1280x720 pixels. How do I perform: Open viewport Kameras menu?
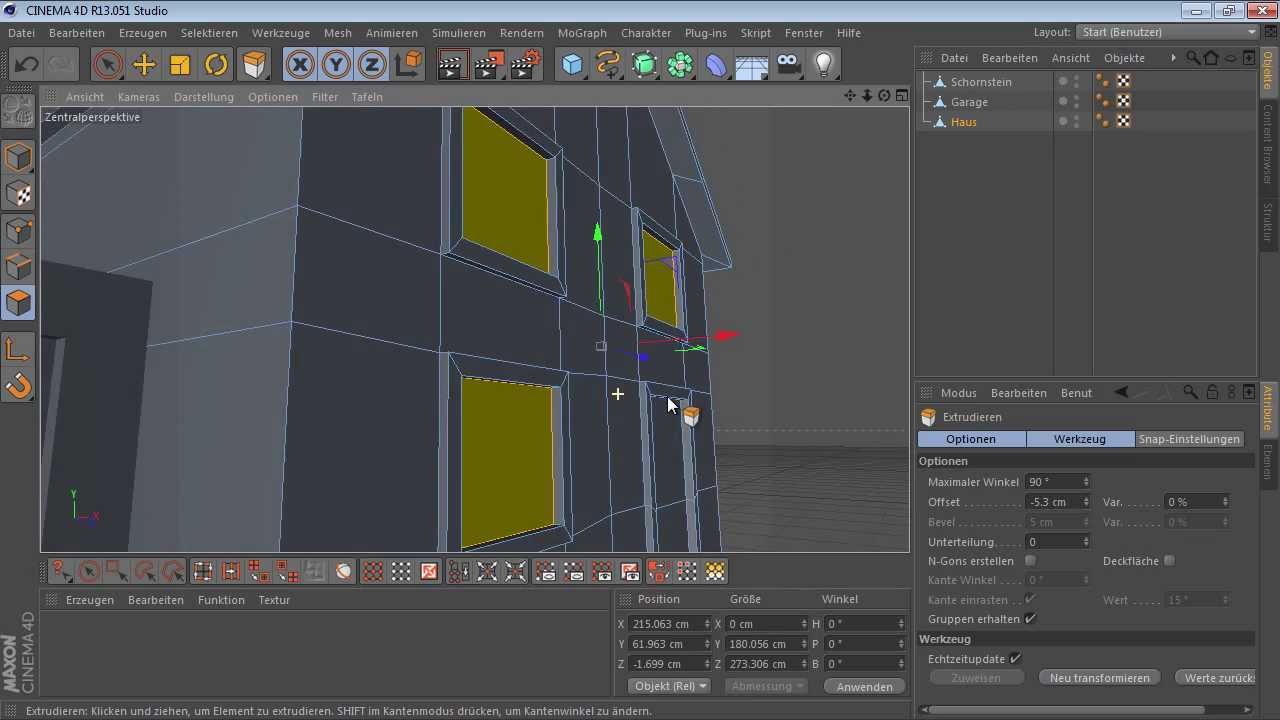click(139, 97)
